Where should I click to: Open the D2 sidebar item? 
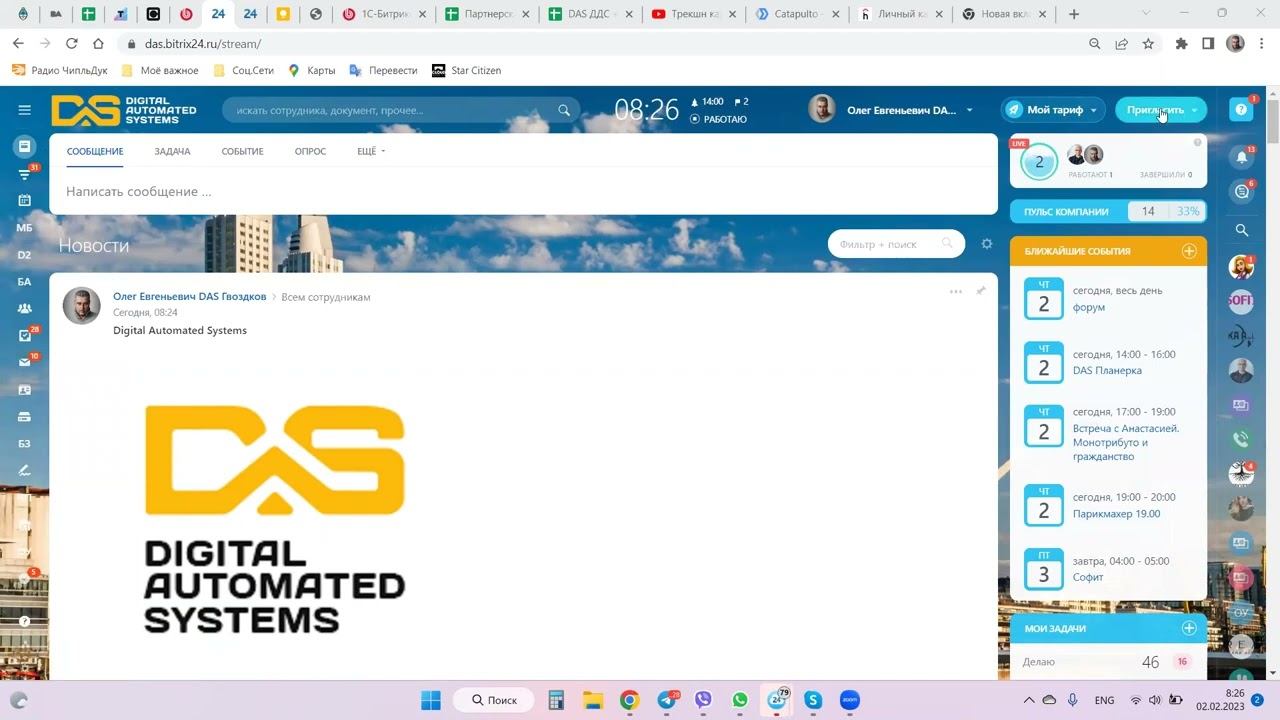tap(25, 255)
